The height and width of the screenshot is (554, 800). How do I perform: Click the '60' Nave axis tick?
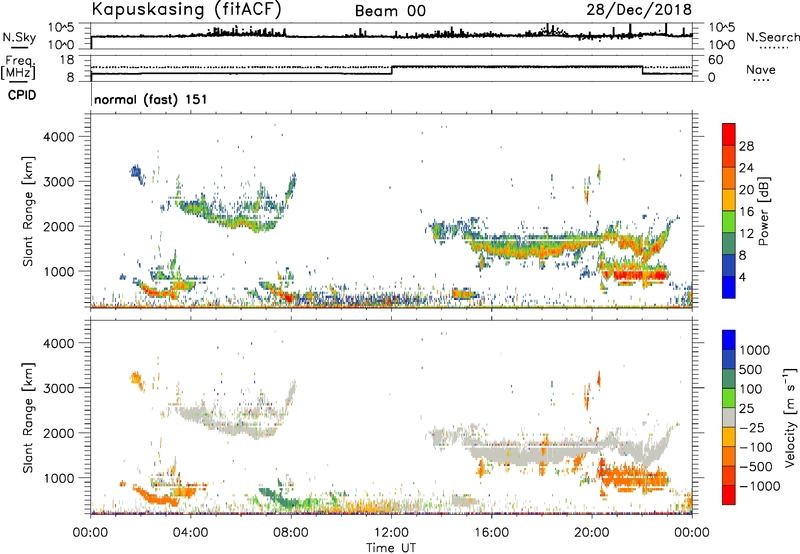click(716, 60)
